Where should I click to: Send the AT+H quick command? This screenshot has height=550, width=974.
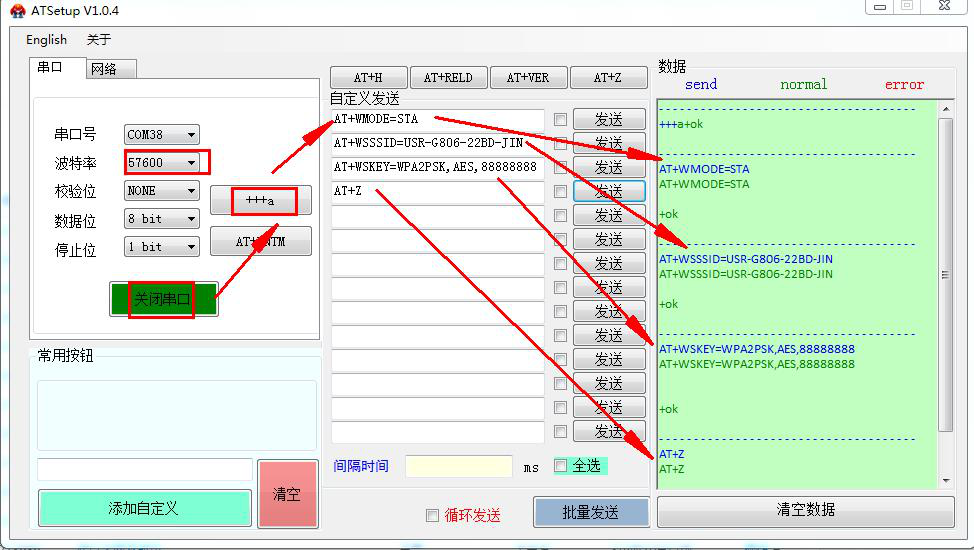(367, 78)
